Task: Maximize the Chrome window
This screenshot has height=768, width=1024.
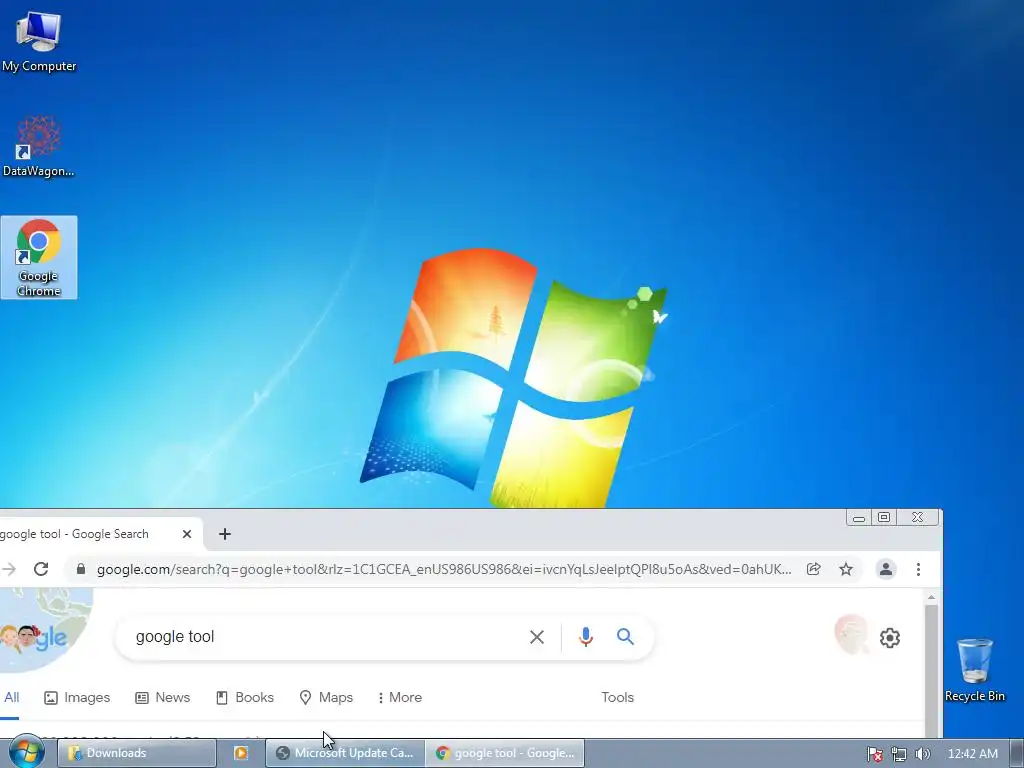Action: (x=884, y=518)
